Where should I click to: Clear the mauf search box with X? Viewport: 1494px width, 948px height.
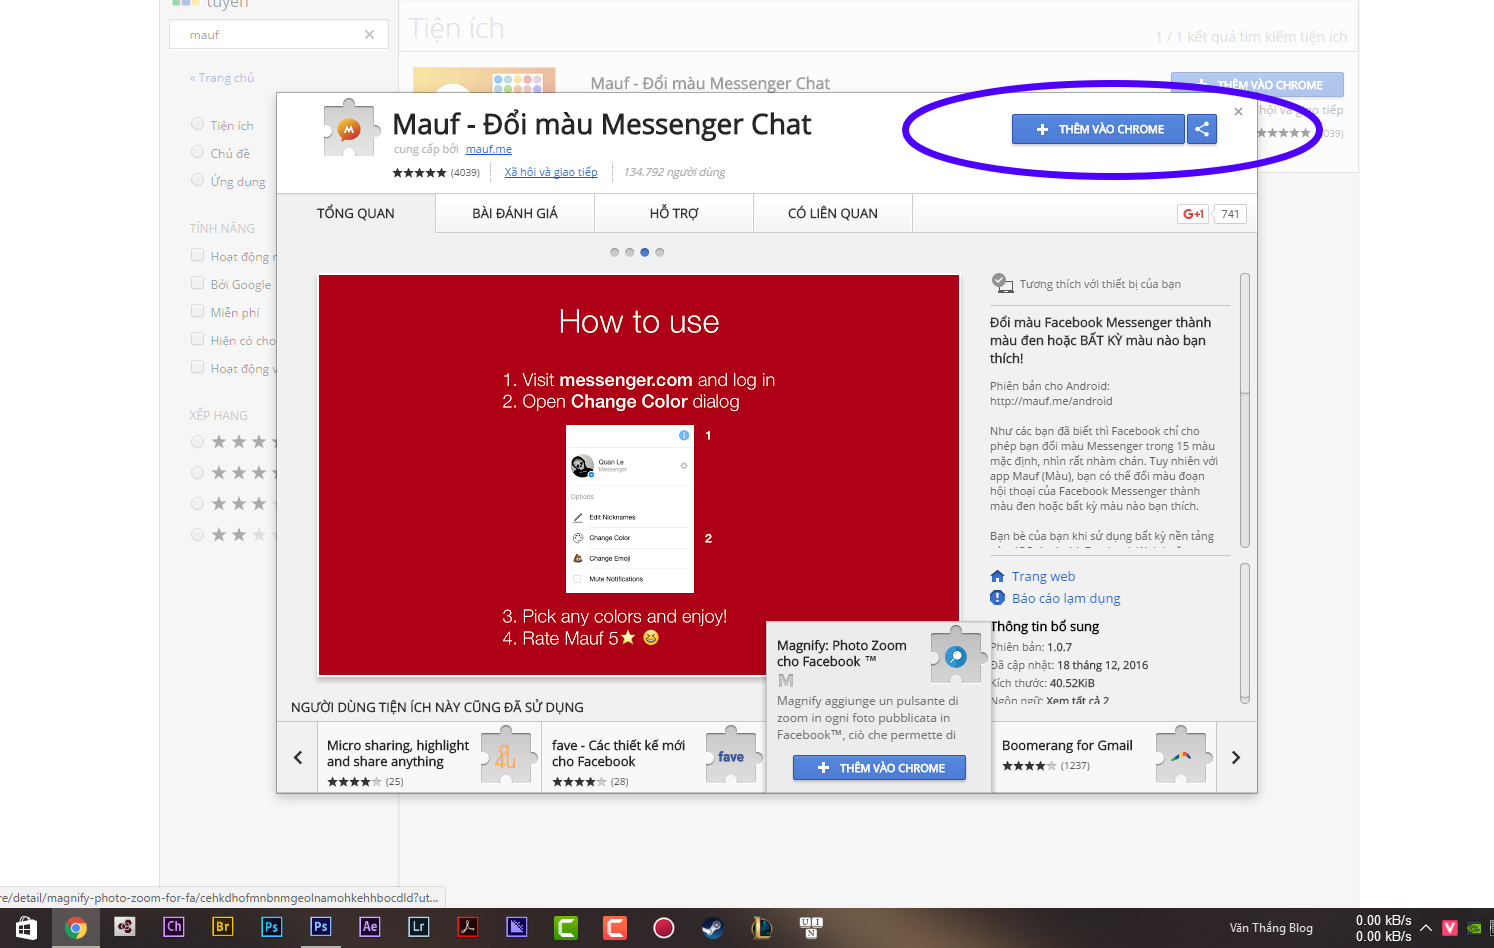click(369, 35)
